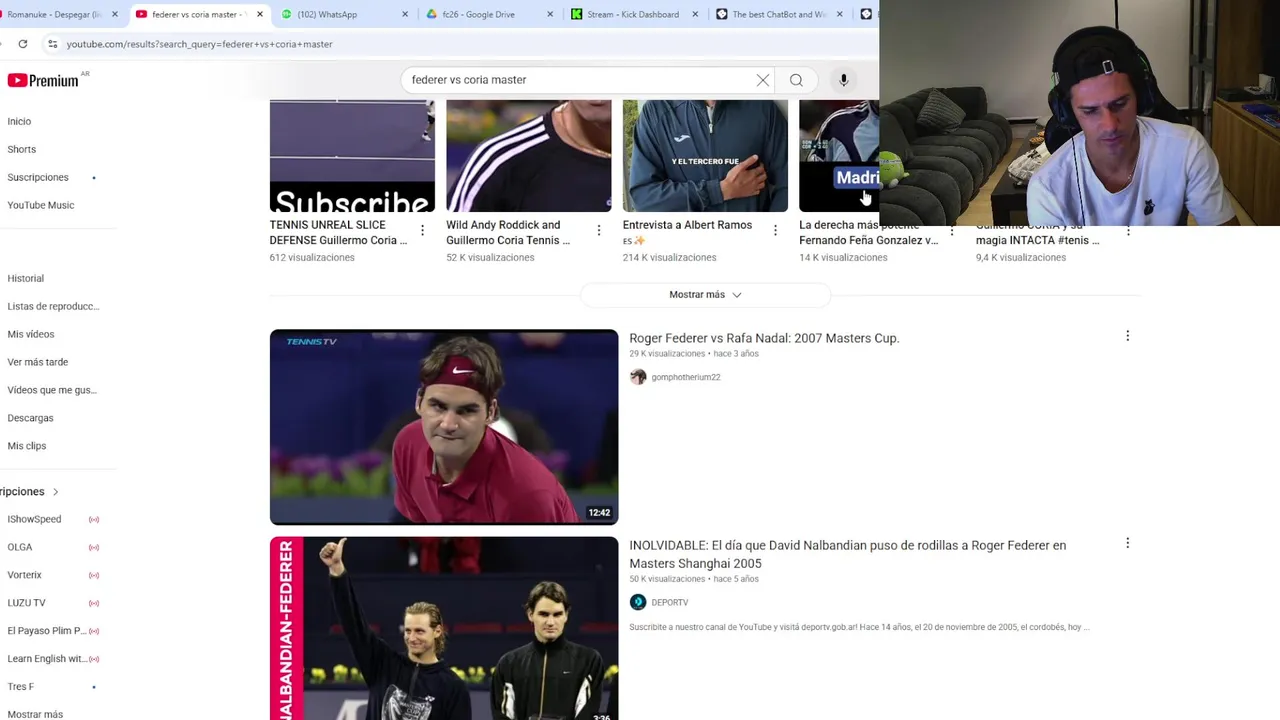1280x720 pixels.
Task: Go to Inicio in the sidebar
Action: [19, 121]
